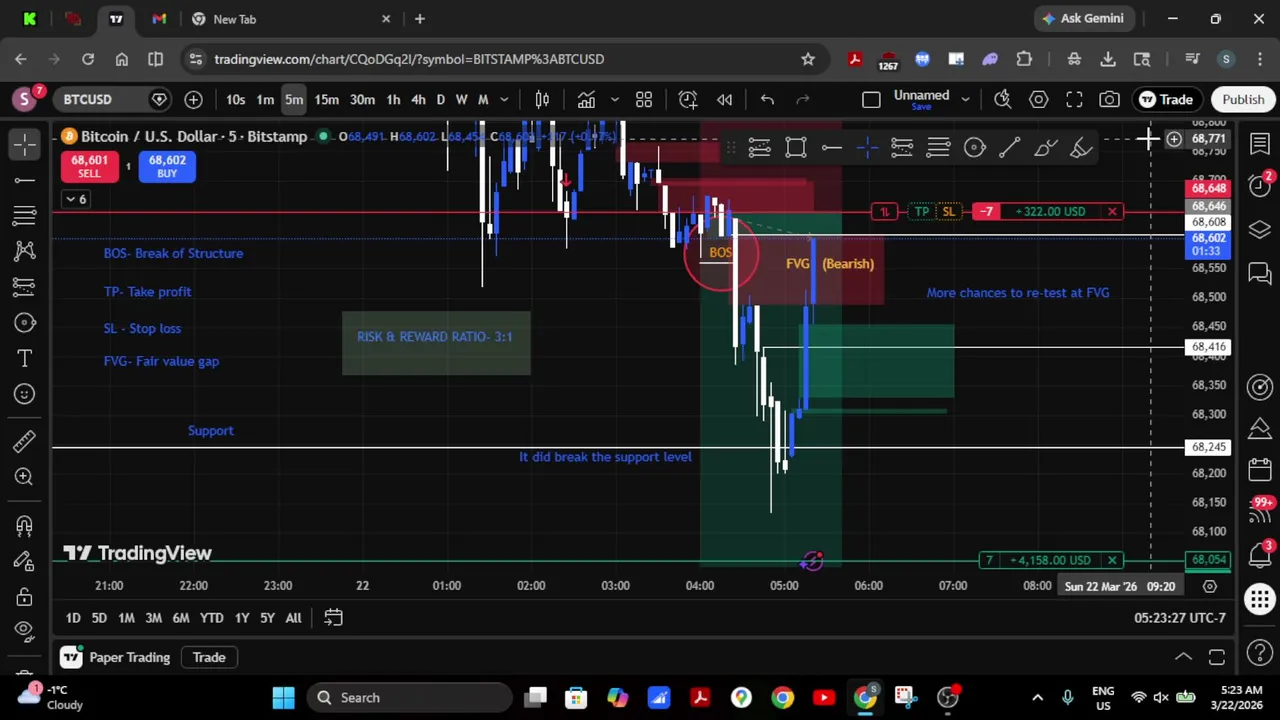Undo the last chart action

tap(767, 99)
